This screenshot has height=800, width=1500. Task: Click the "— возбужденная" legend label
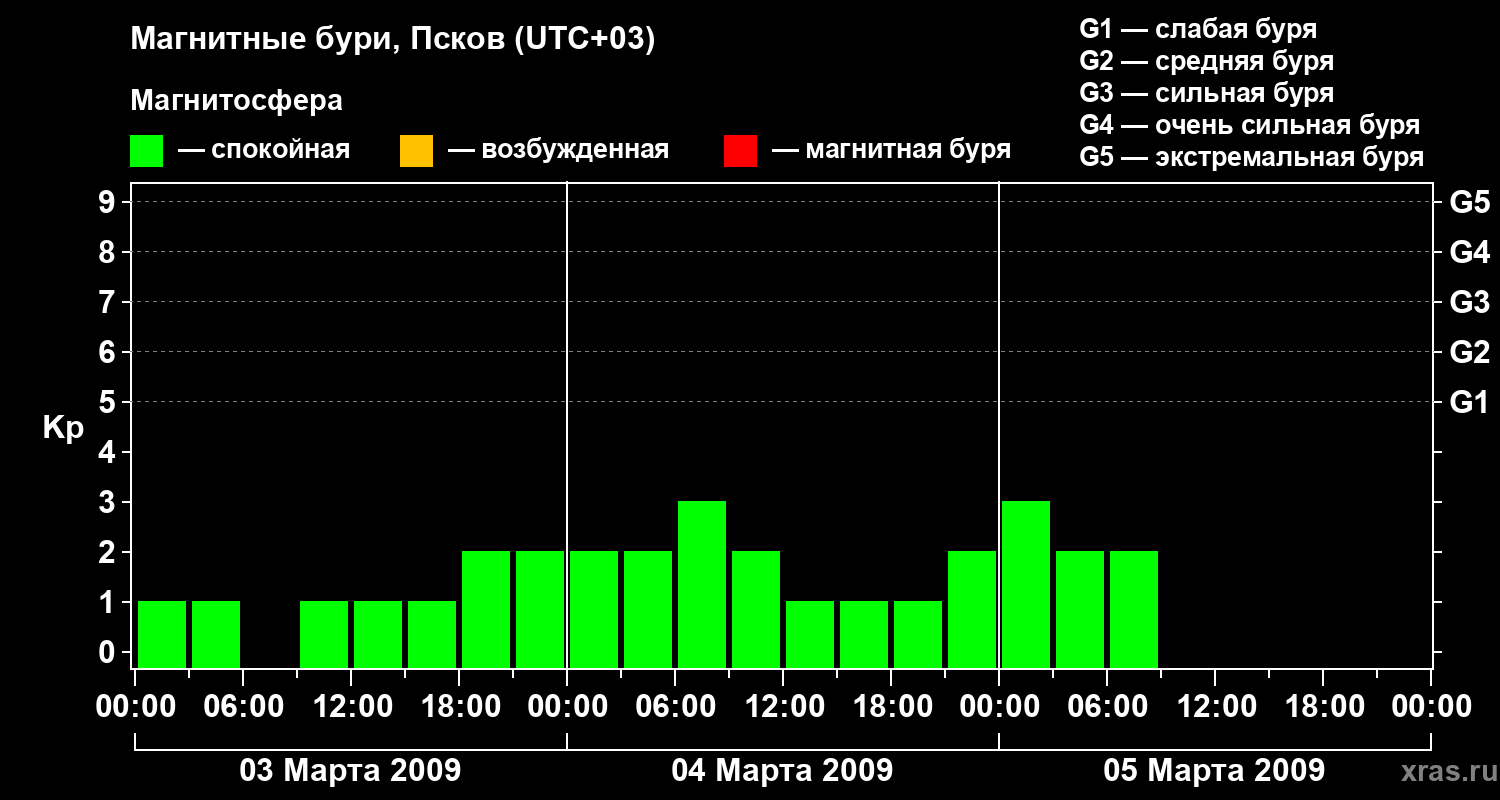(x=558, y=150)
